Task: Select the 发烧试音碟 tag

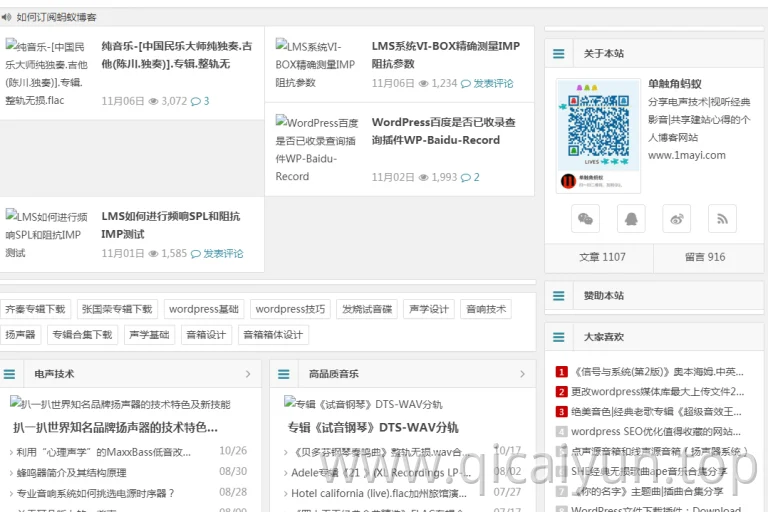Action: tap(367, 309)
